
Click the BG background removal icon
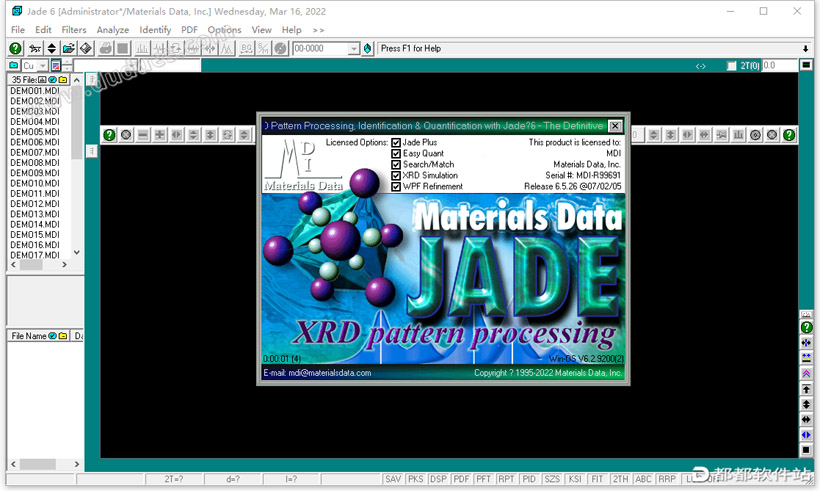(x=246, y=49)
